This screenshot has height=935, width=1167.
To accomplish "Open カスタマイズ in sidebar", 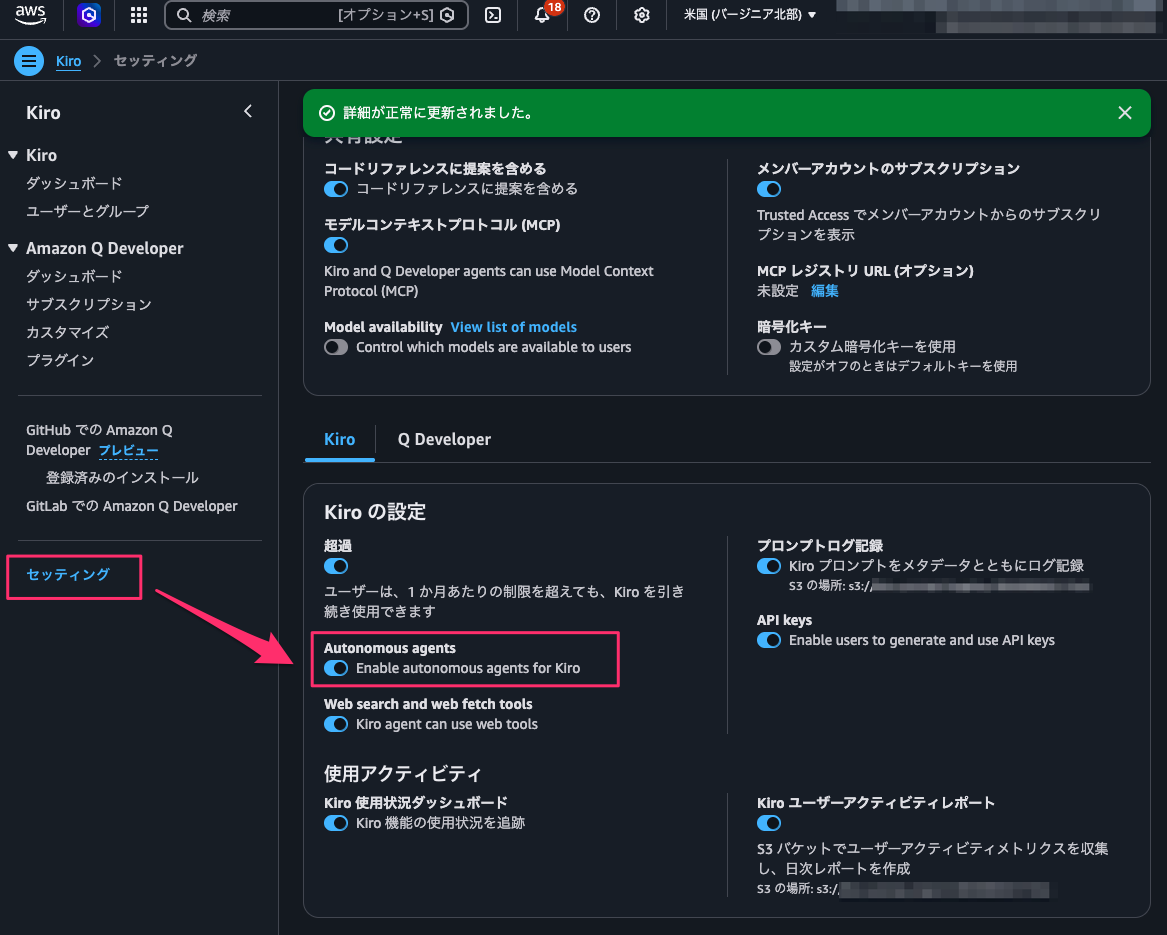I will pos(68,332).
